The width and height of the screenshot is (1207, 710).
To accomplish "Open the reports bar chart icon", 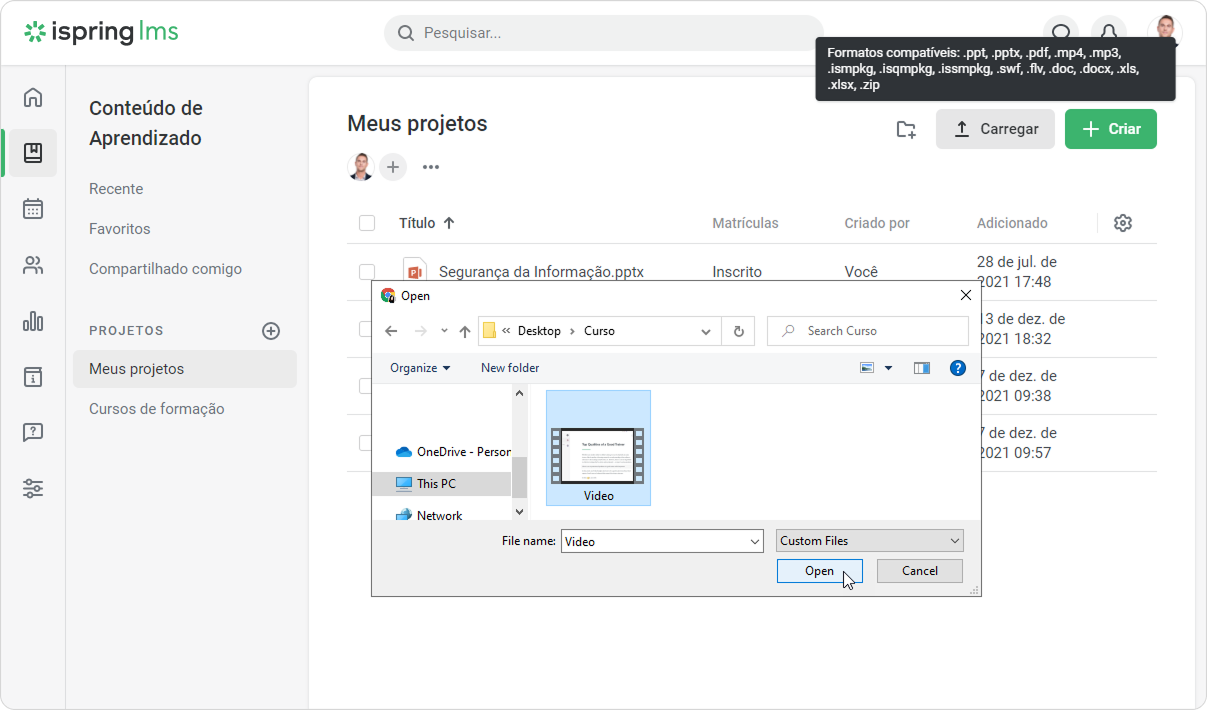I will pos(33,321).
